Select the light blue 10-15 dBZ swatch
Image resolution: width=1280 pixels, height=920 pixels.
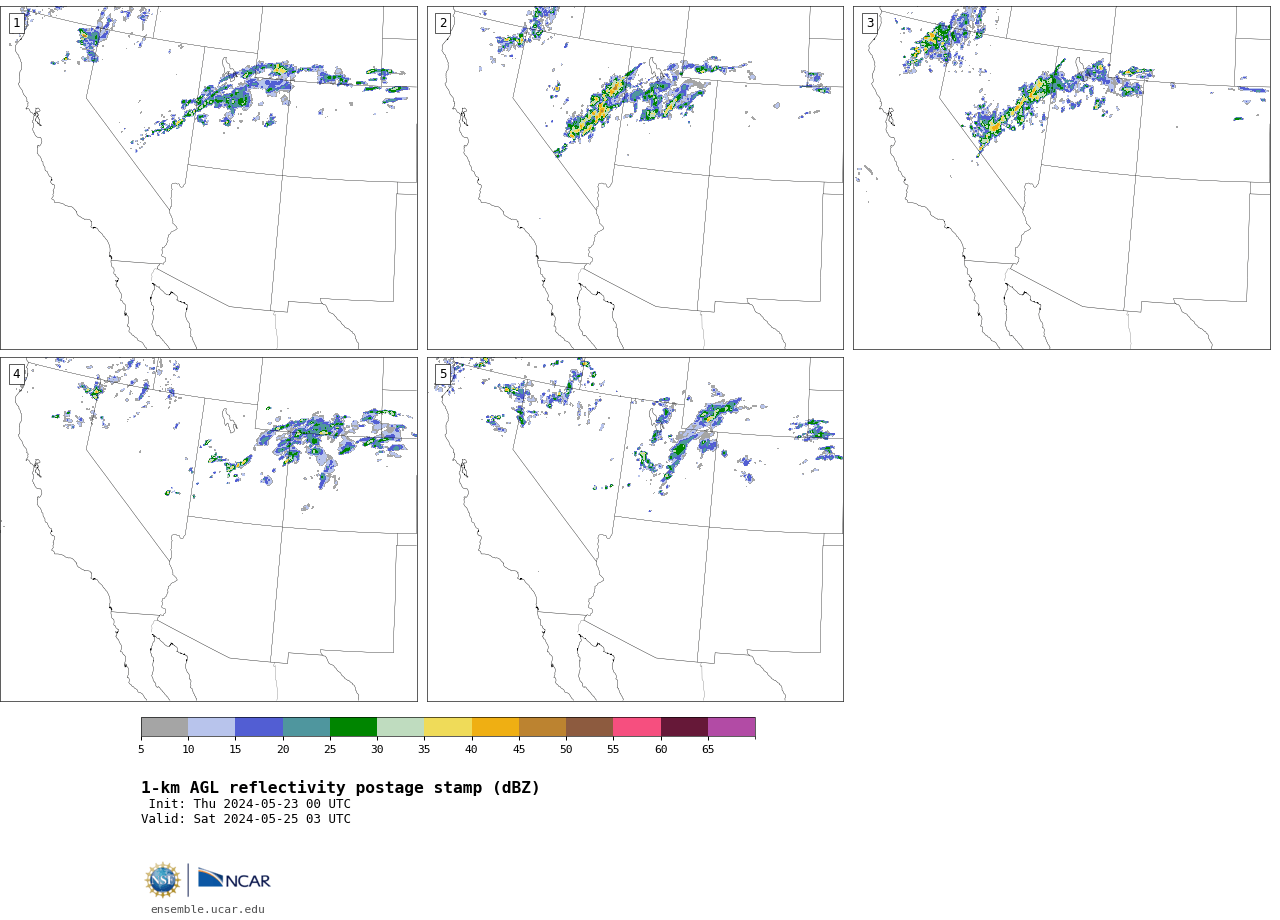pyautogui.click(x=211, y=727)
